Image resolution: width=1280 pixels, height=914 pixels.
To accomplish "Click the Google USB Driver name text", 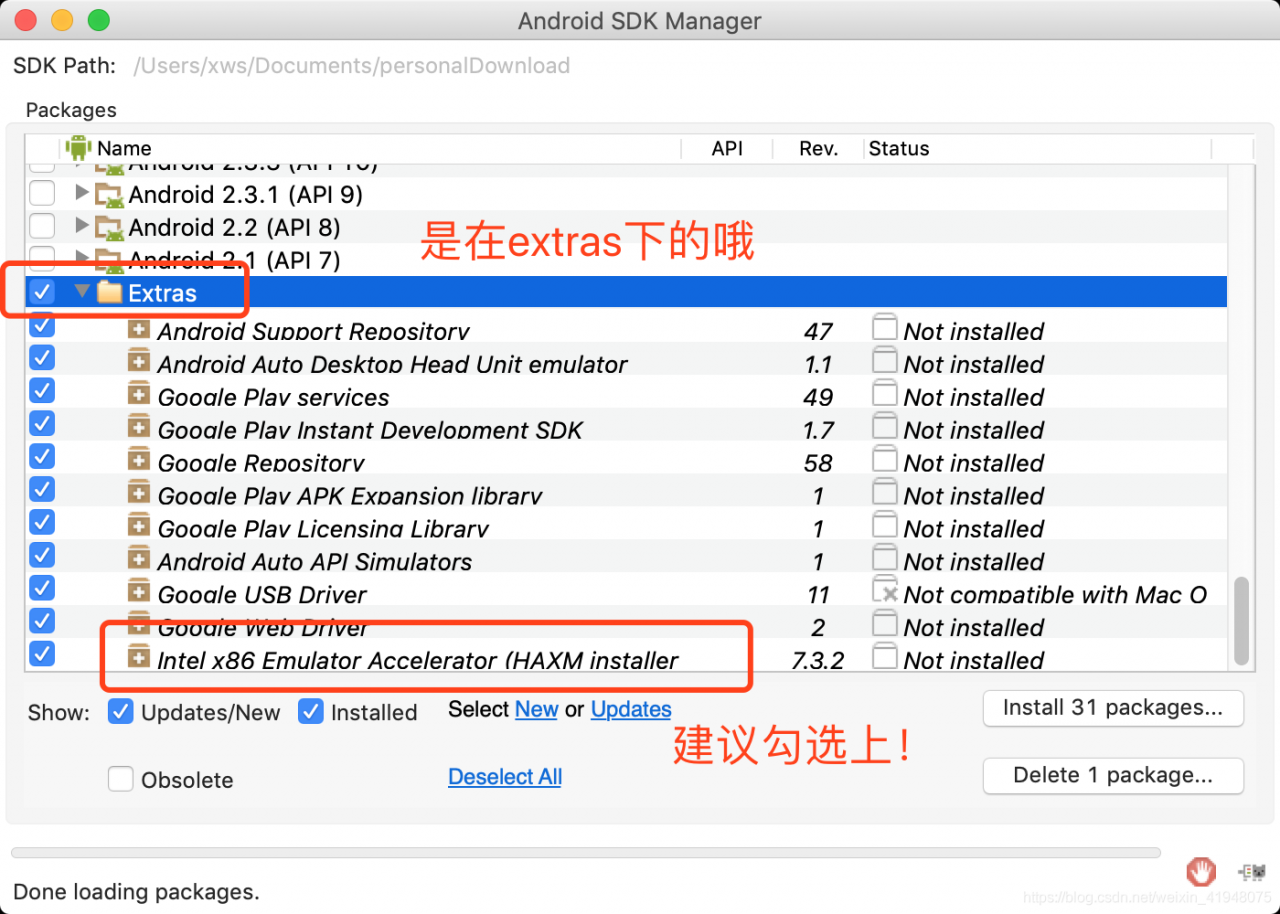I will coord(262,595).
